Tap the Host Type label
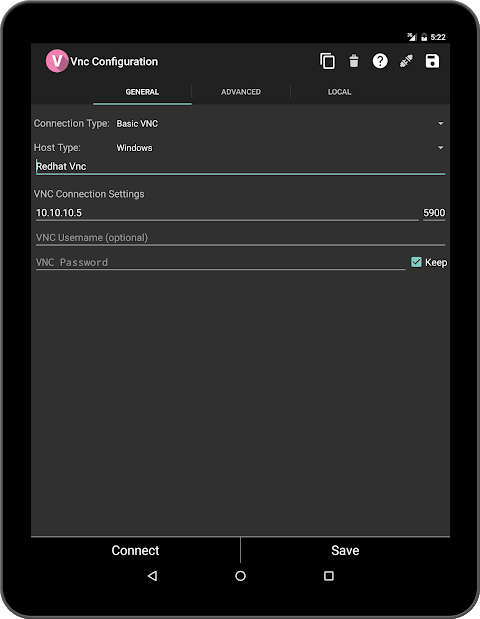 coord(57,148)
